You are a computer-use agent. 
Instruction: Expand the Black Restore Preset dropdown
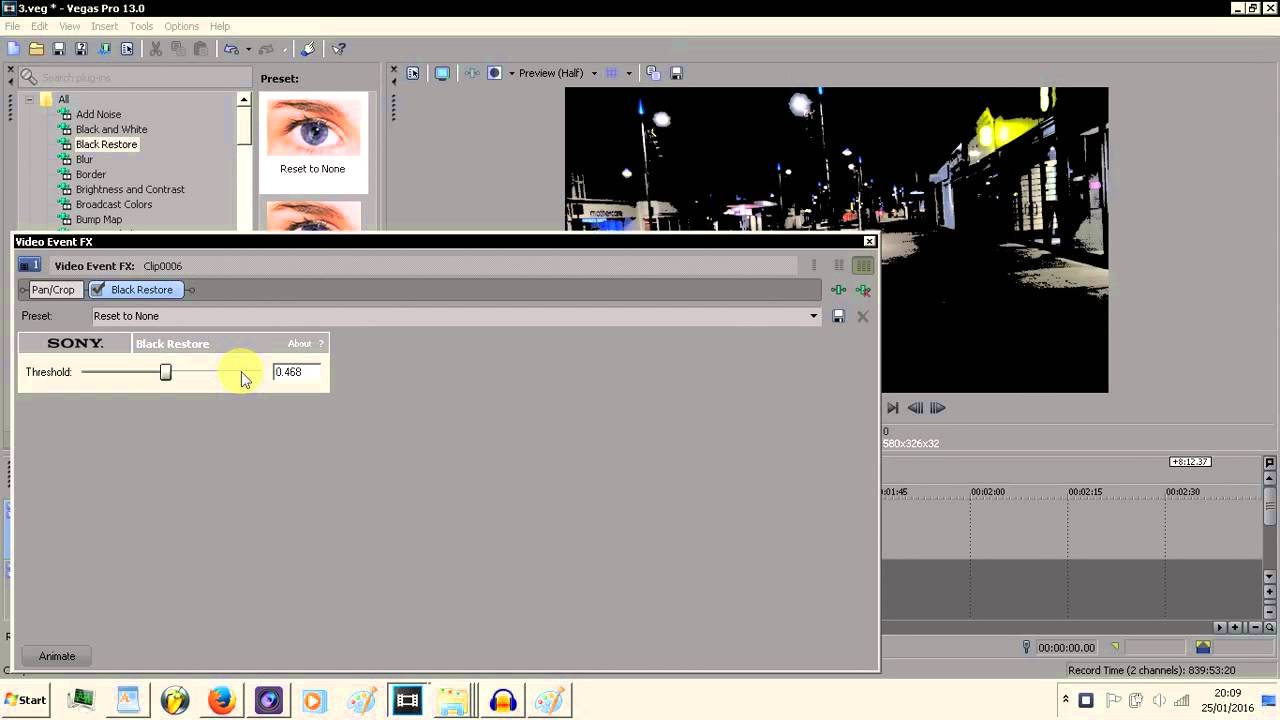click(813, 316)
